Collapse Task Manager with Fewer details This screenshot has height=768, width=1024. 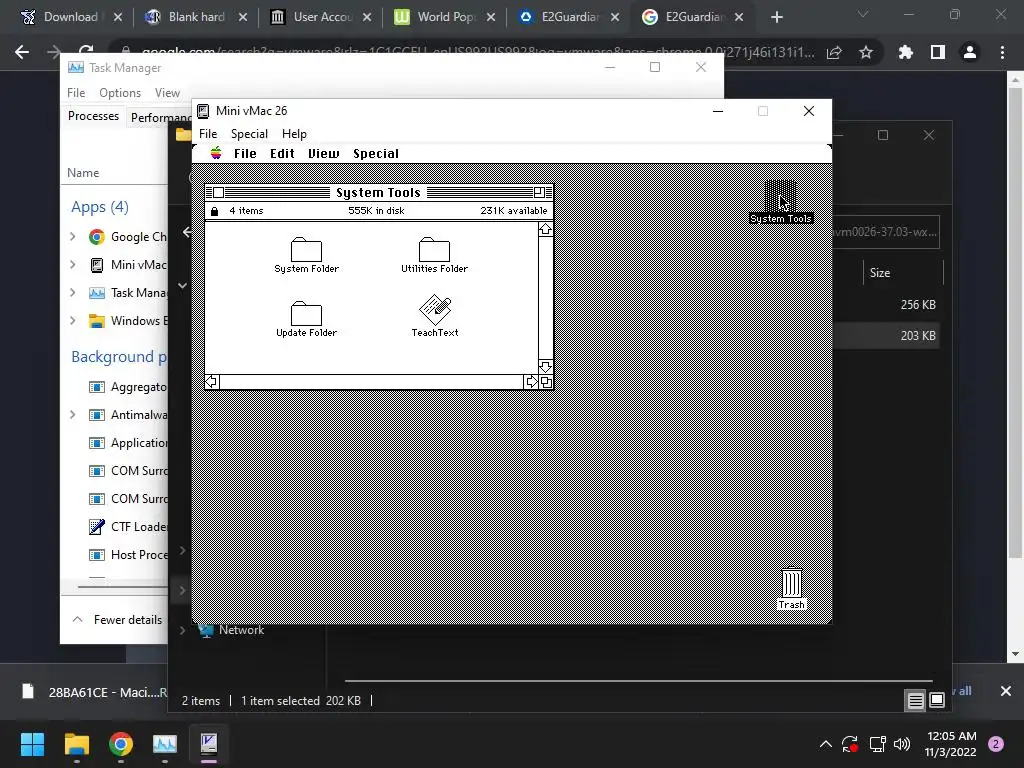118,620
